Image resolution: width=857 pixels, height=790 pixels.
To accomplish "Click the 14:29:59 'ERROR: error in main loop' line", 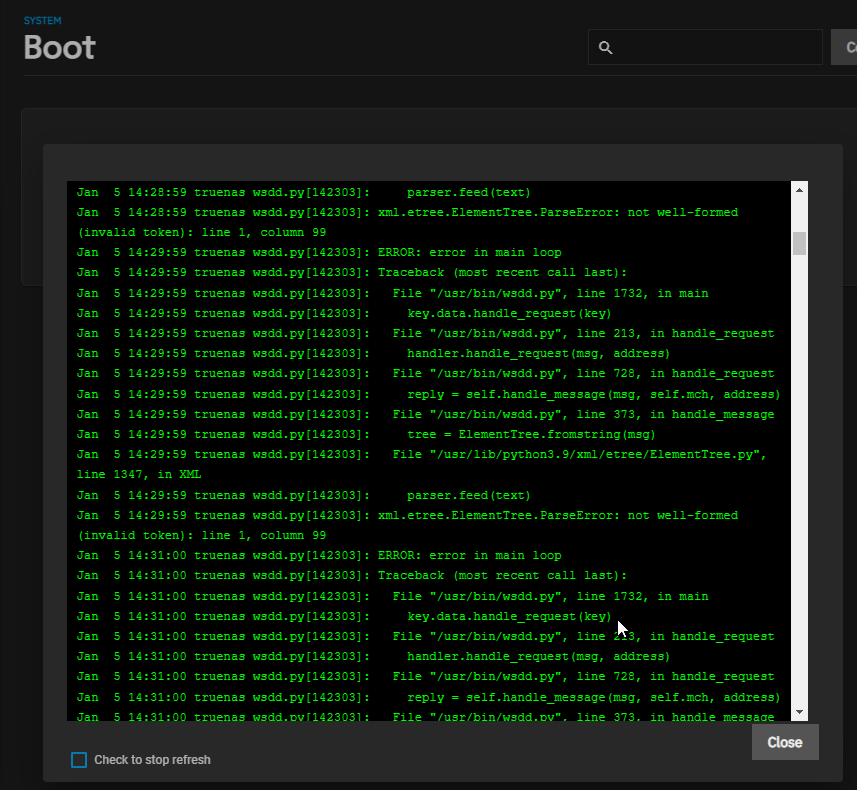I will coord(319,253).
